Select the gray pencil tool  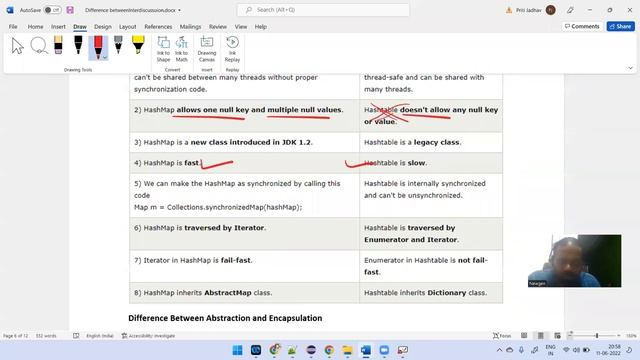[118, 45]
